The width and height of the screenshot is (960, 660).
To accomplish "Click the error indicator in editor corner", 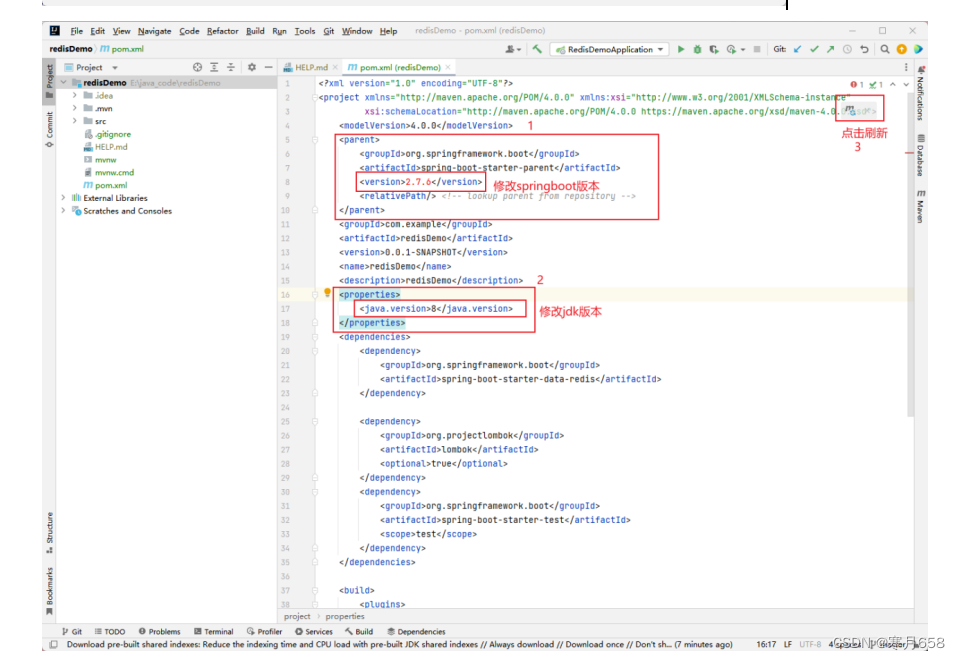I will (x=857, y=84).
